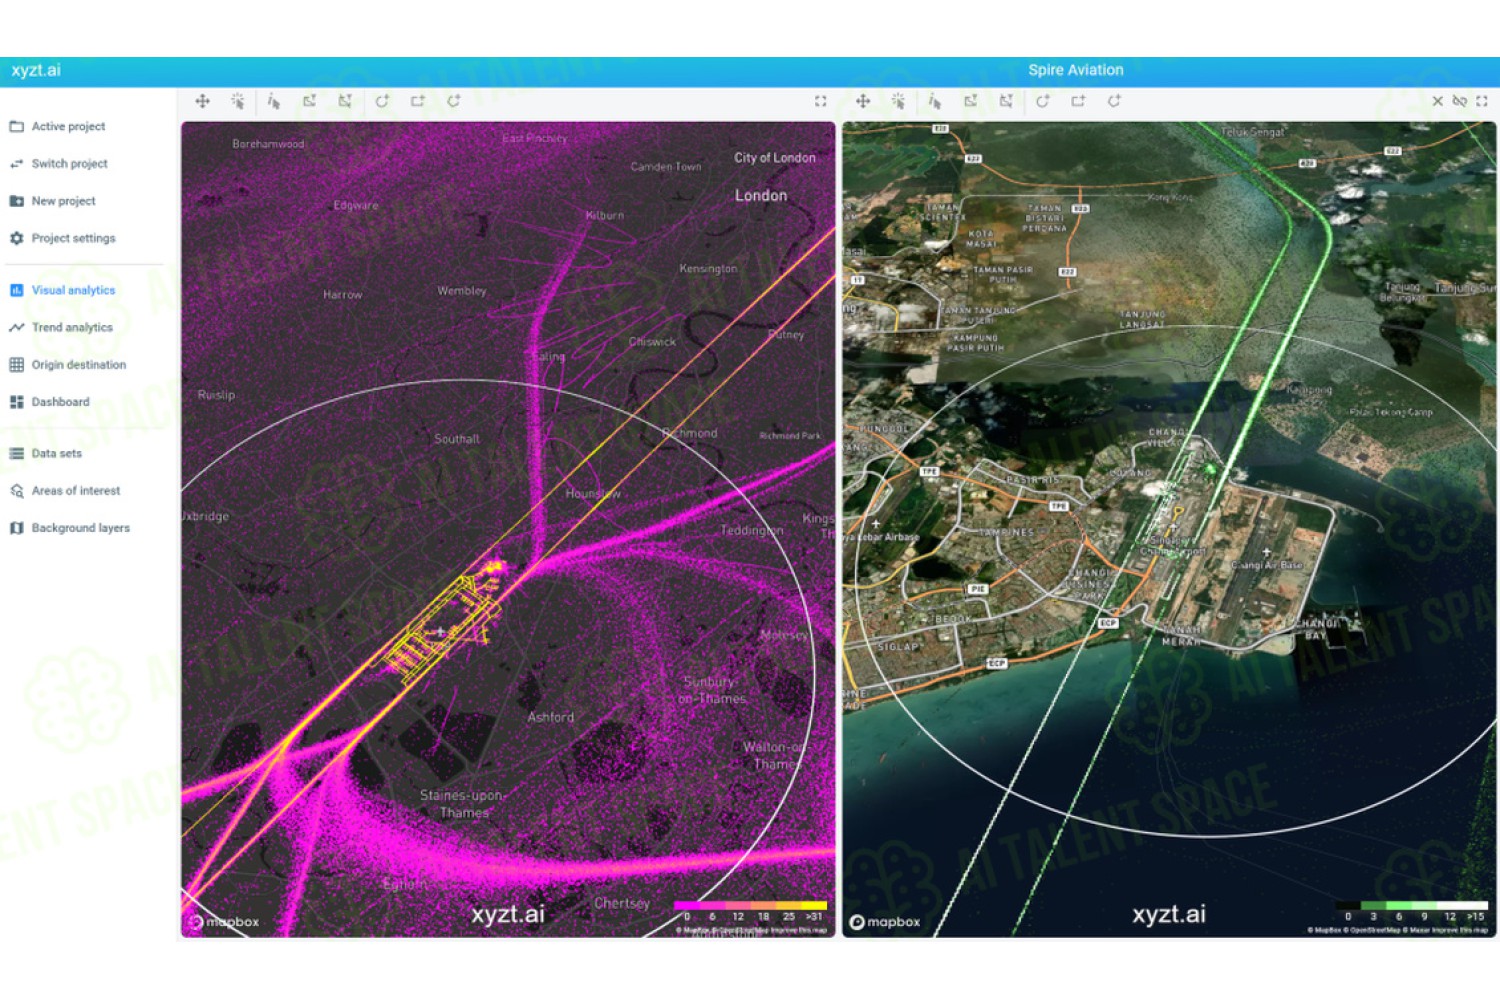Click the City of London label

coord(775,158)
